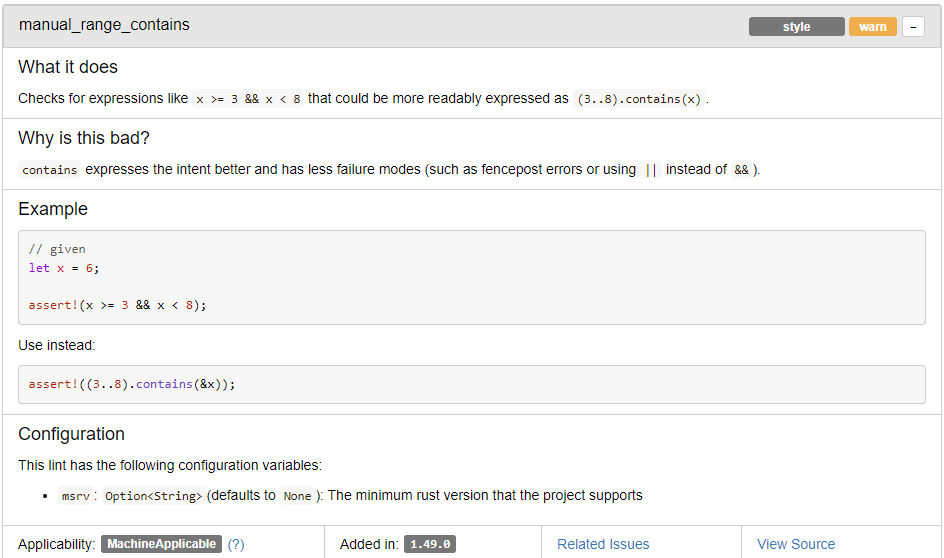Open the applicability help (?) link
The width and height of the screenshot is (944, 558).
pyautogui.click(x=236, y=544)
